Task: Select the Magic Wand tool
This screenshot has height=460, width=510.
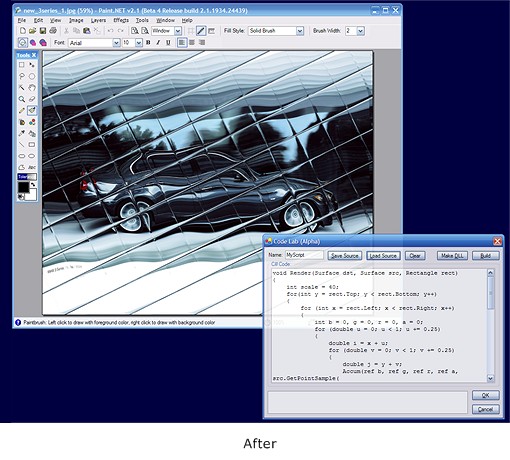Action: 22,88
